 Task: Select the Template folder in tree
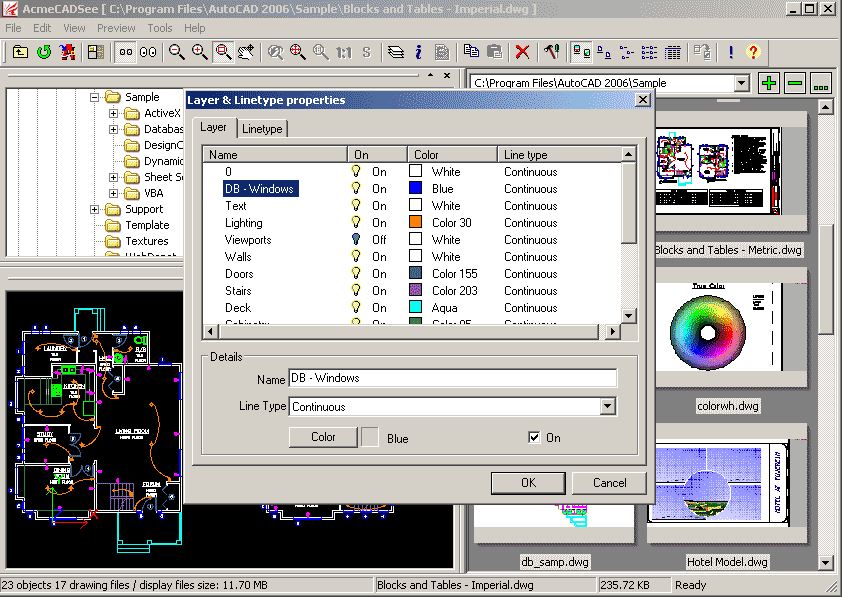click(x=147, y=225)
